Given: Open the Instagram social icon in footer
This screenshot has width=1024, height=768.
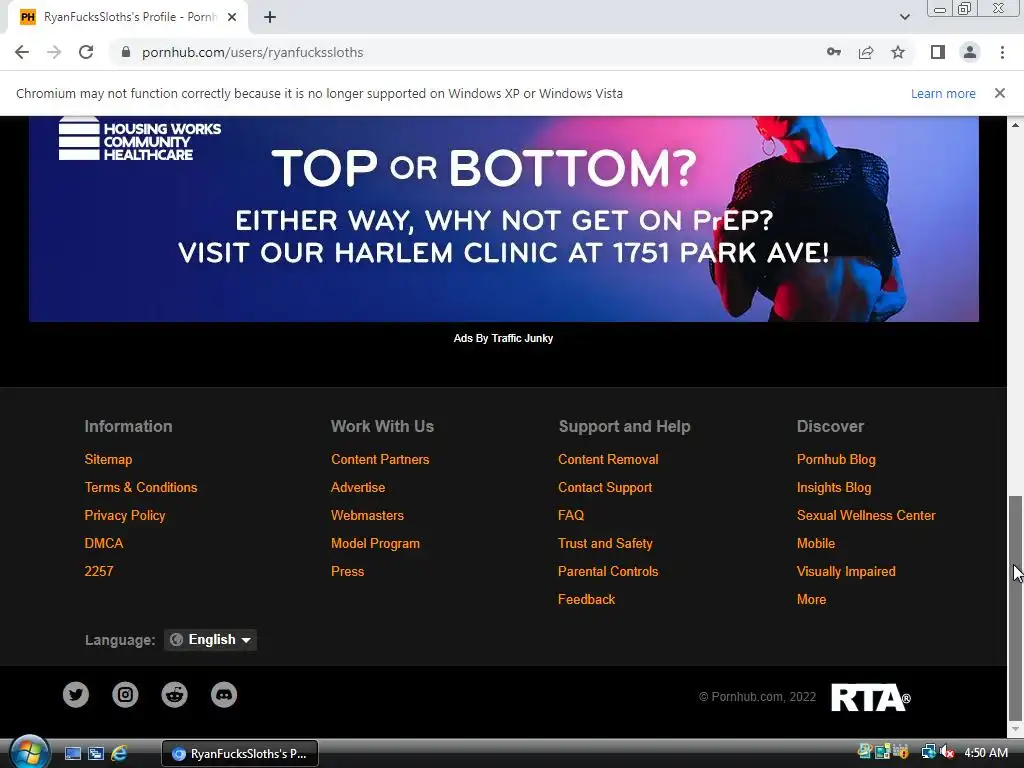Looking at the screenshot, I should [x=125, y=695].
